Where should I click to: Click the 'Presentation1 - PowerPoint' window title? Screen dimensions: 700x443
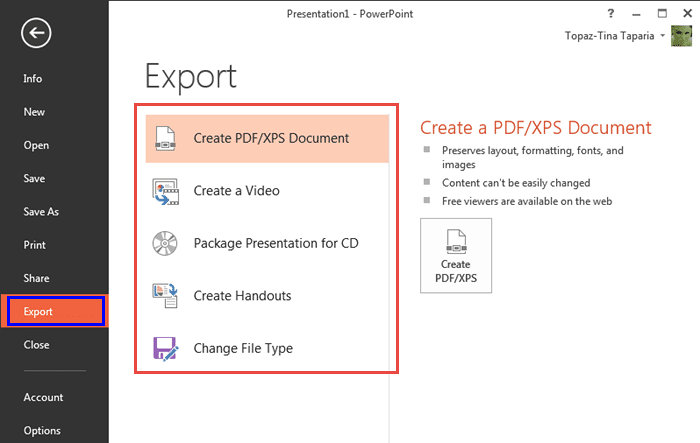[x=350, y=14]
